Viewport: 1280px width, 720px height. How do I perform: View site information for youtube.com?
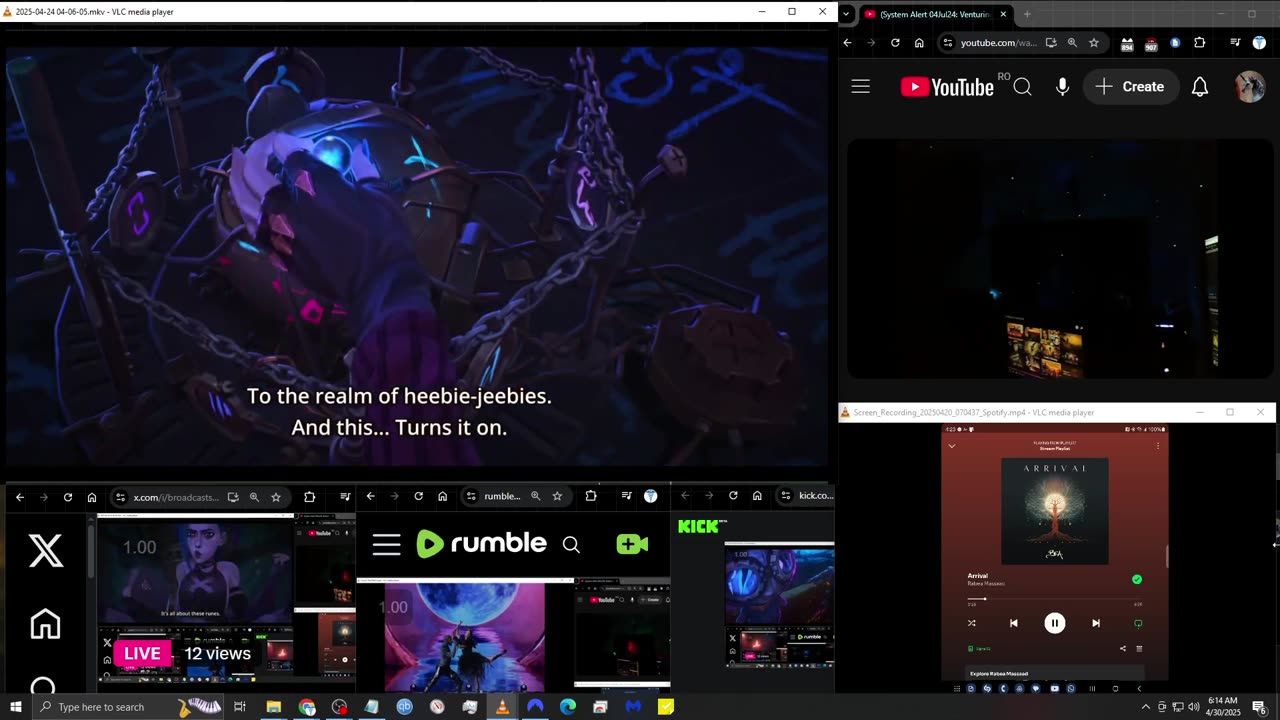pyautogui.click(x=947, y=43)
